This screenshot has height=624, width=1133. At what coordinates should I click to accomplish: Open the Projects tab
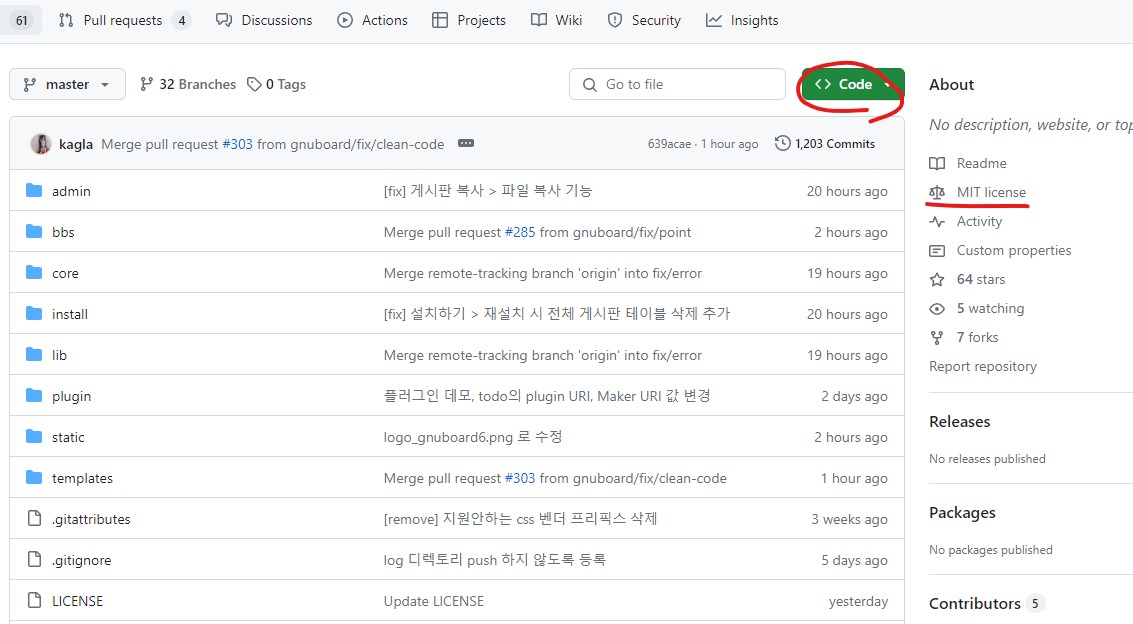tap(469, 20)
